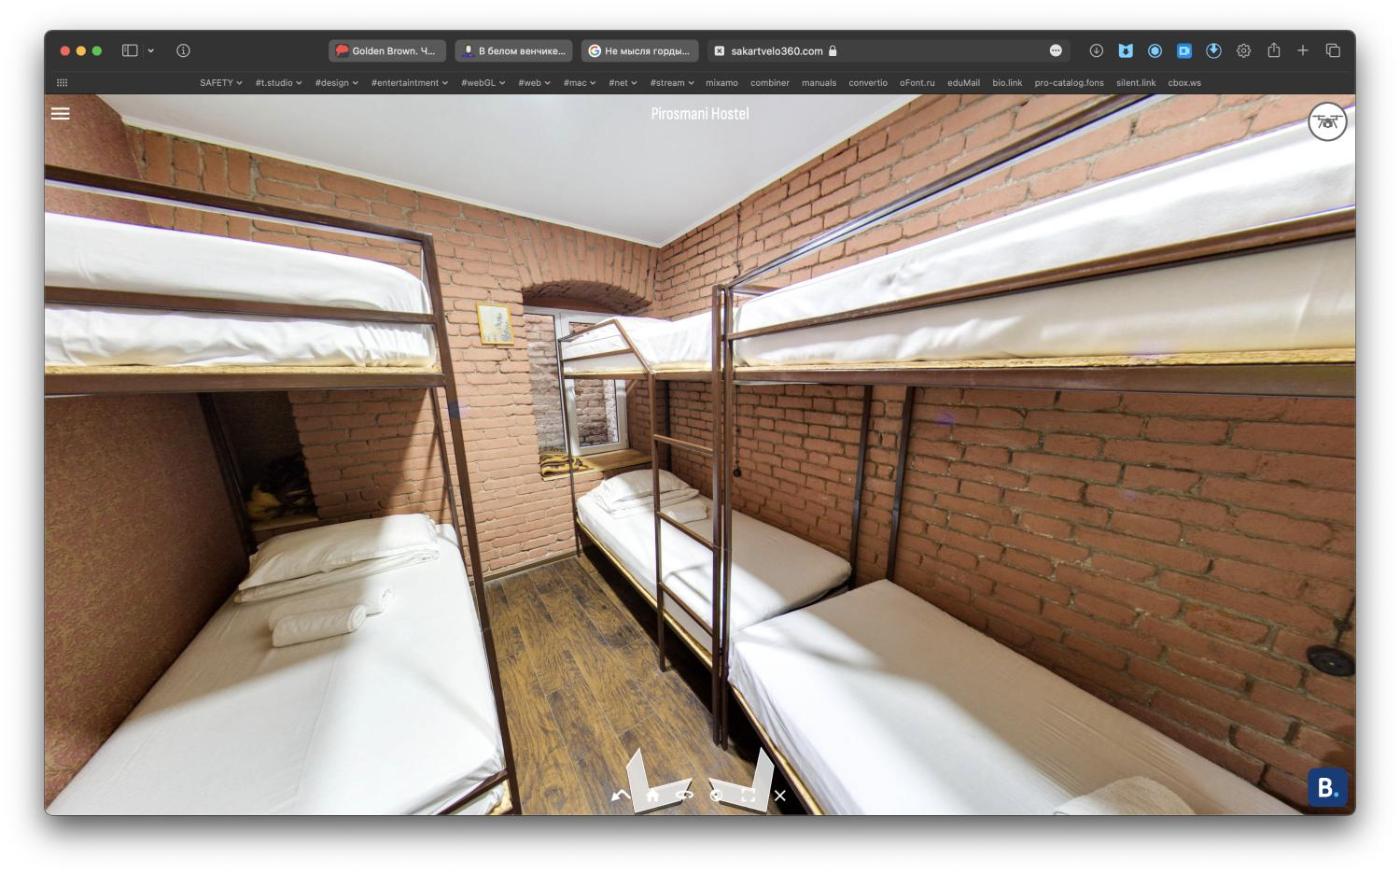
Task: Click the Booking 'B.' logo badge
Action: click(x=1327, y=787)
